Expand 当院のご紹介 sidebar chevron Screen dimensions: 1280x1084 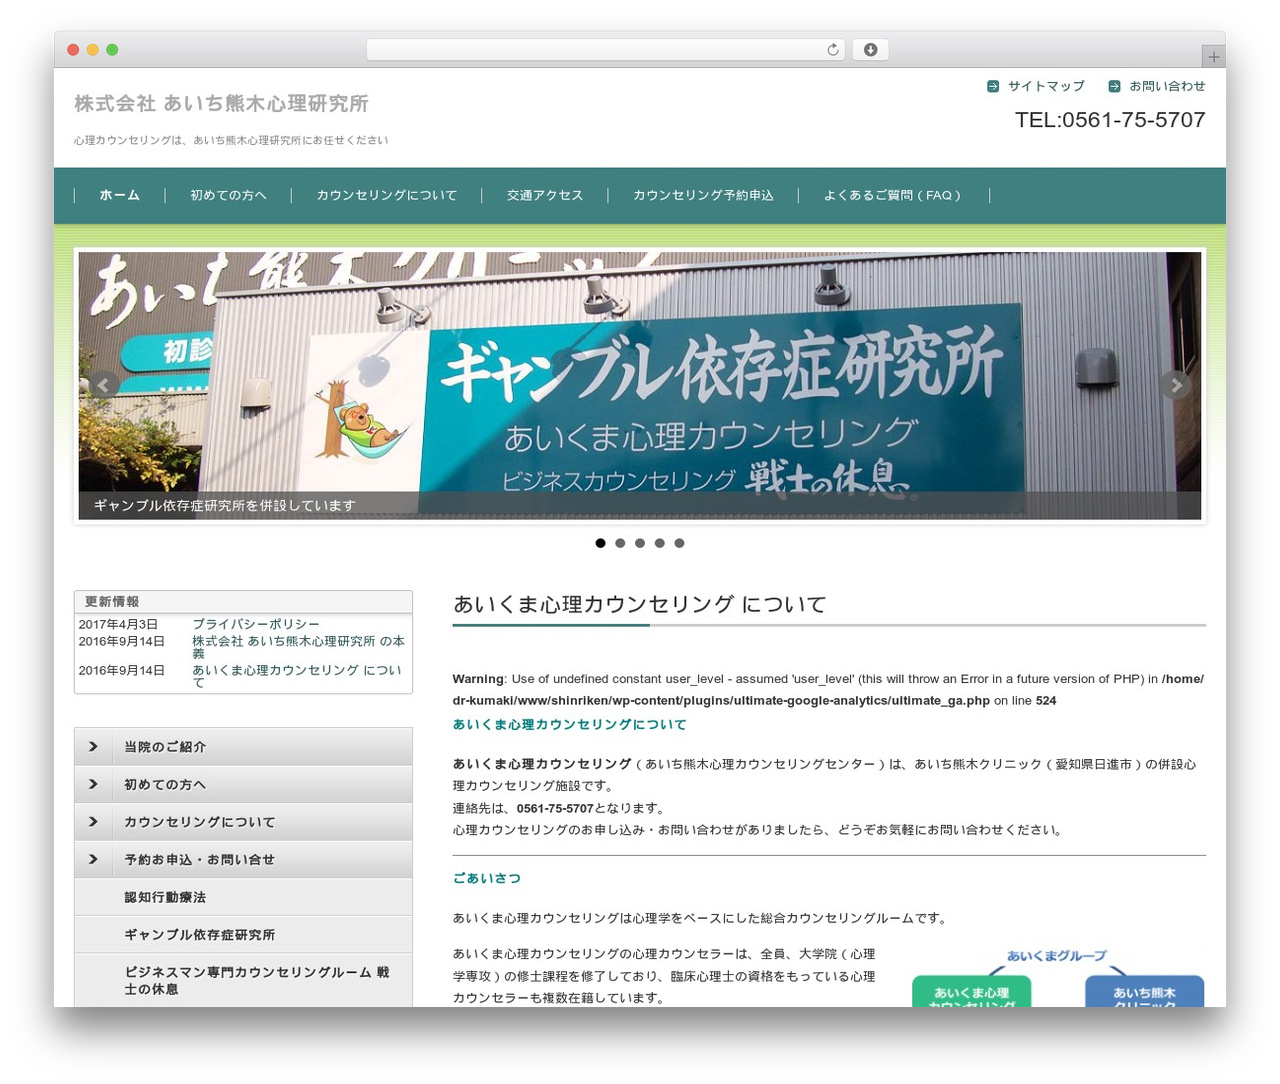pyautogui.click(x=93, y=747)
